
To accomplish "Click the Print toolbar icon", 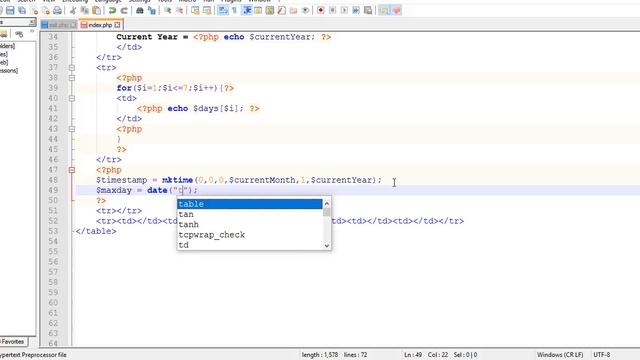I will click(58, 10).
